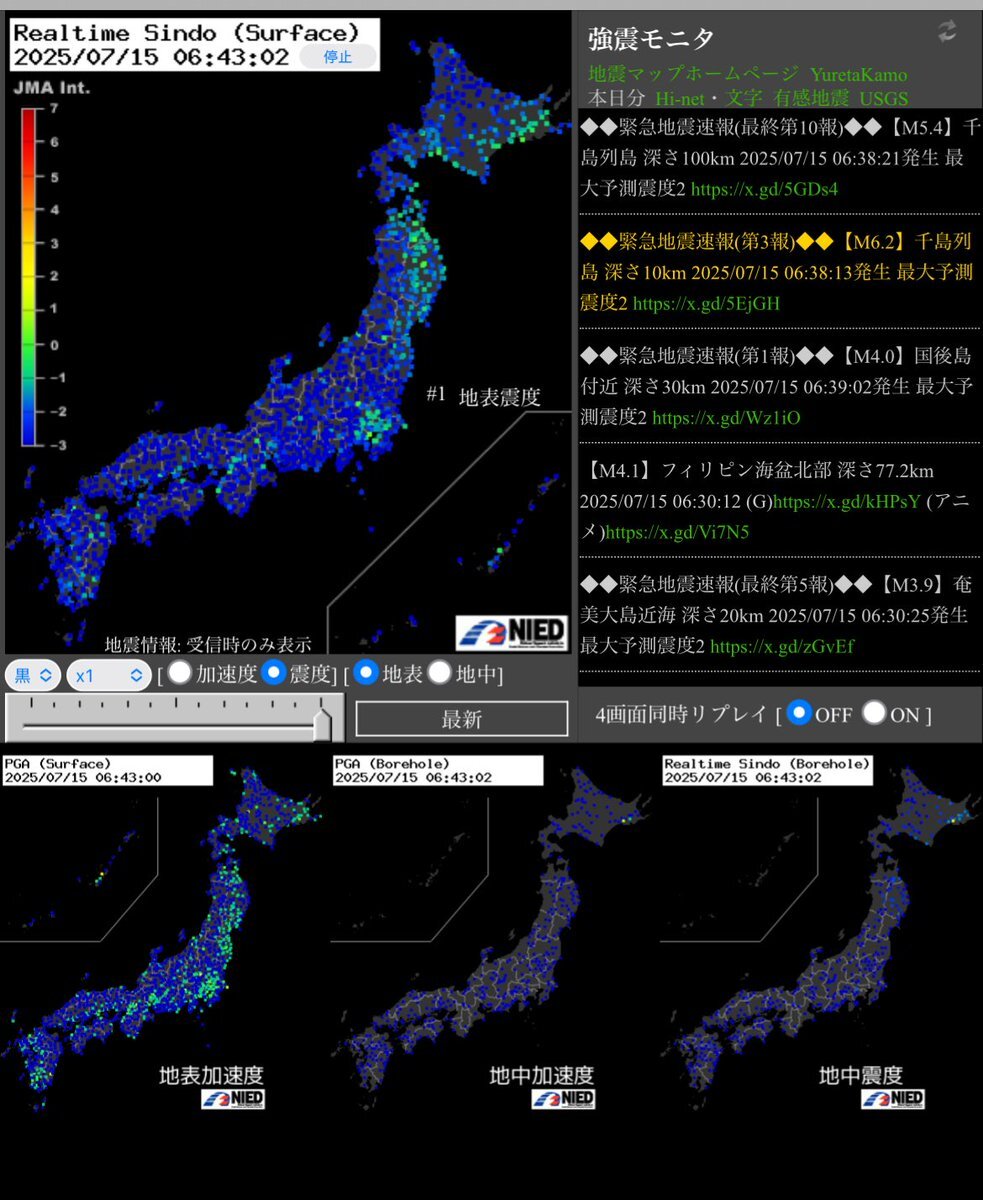Click the 地中加速度 caption
This screenshot has width=983, height=1200.
point(541,1075)
